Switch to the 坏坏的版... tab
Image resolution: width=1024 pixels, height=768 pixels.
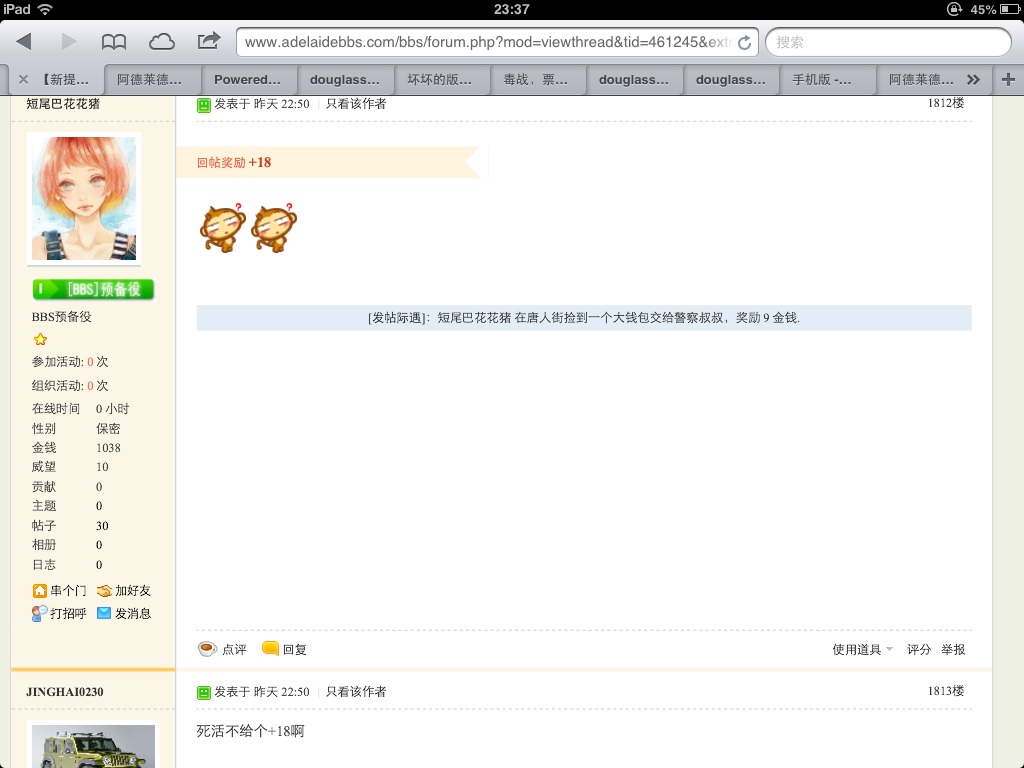click(x=442, y=80)
